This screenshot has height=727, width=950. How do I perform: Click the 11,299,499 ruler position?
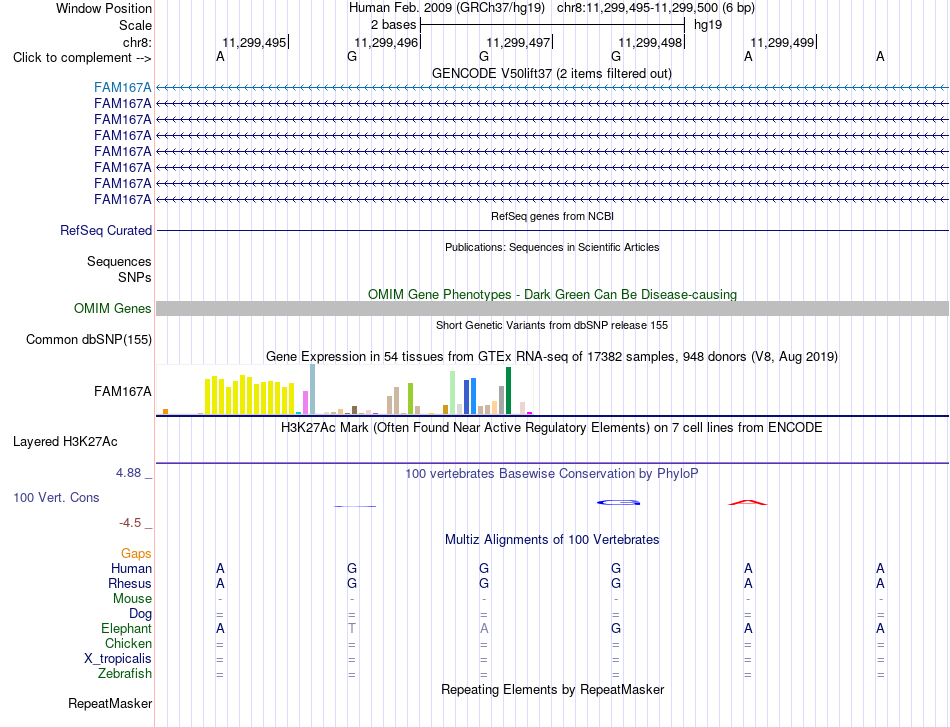(783, 42)
